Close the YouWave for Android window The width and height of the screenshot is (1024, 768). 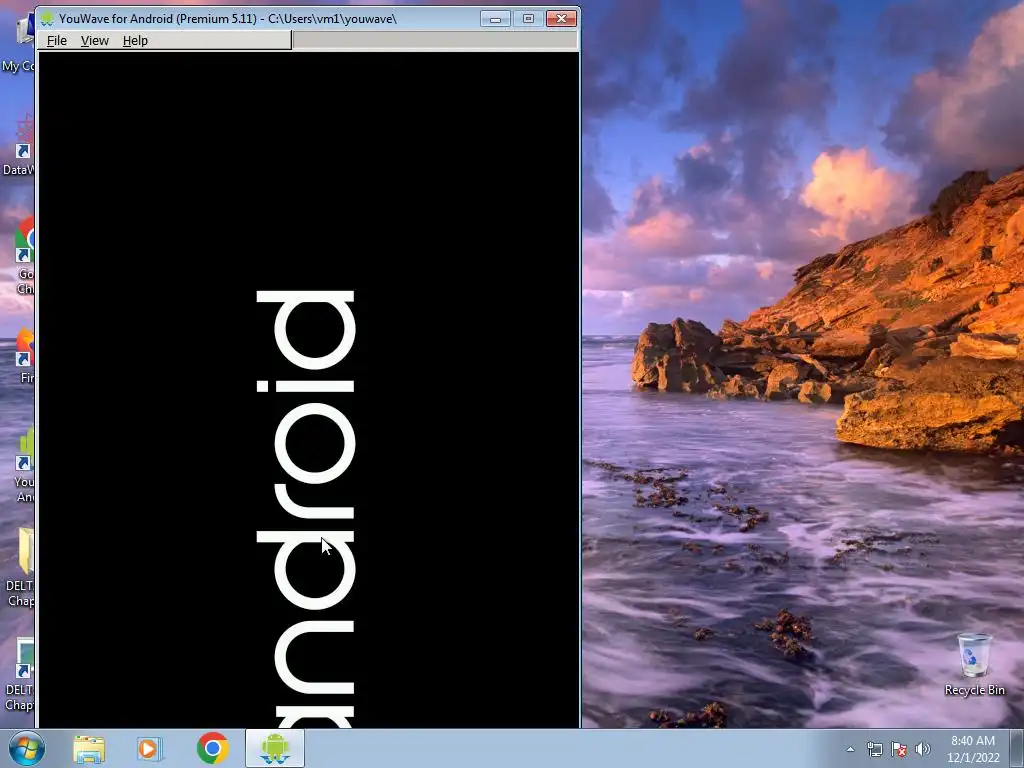tap(561, 19)
